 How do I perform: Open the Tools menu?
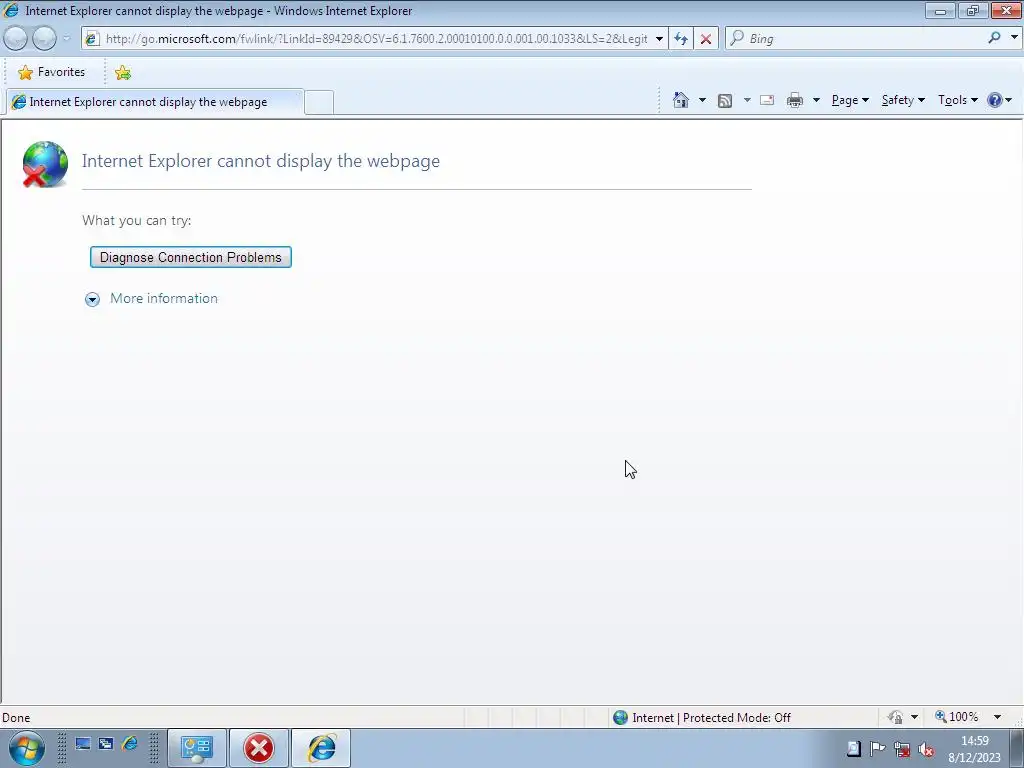pyautogui.click(x=957, y=100)
